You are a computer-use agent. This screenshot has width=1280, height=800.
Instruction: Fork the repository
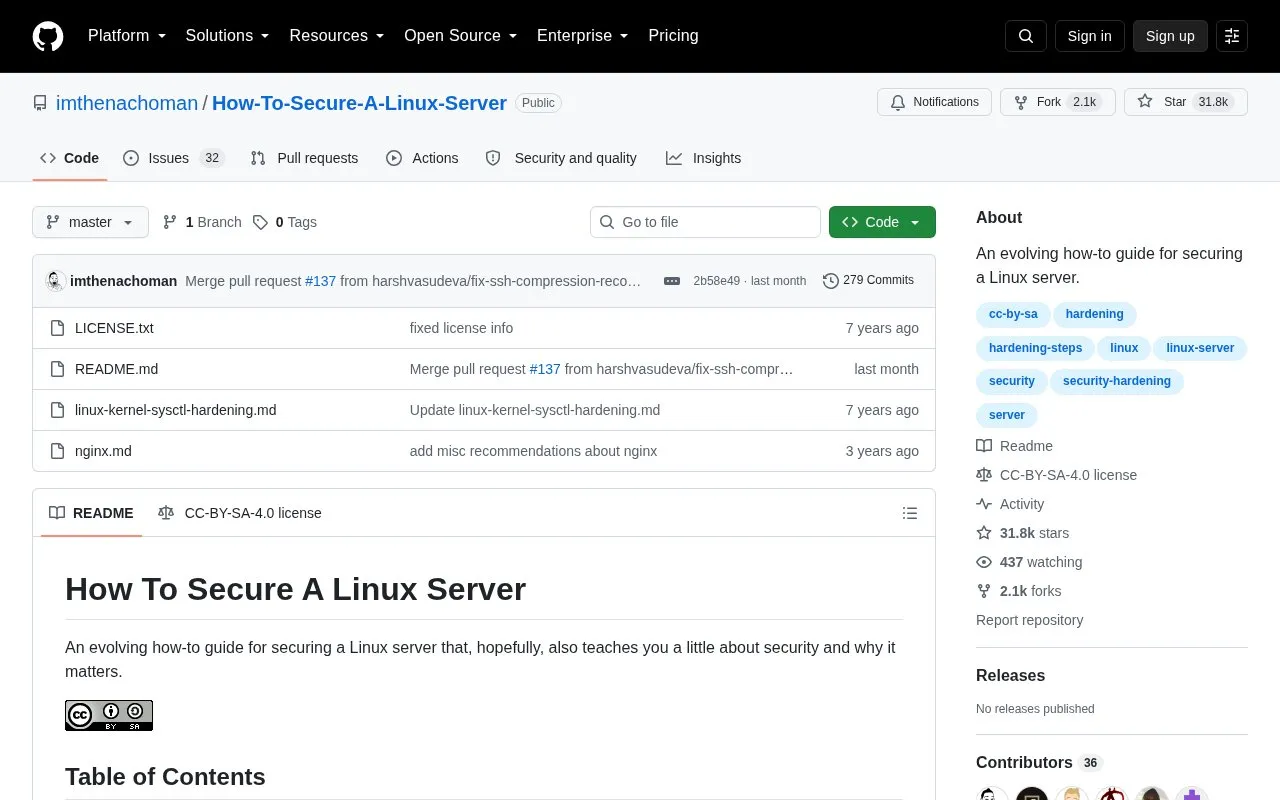[1058, 102]
